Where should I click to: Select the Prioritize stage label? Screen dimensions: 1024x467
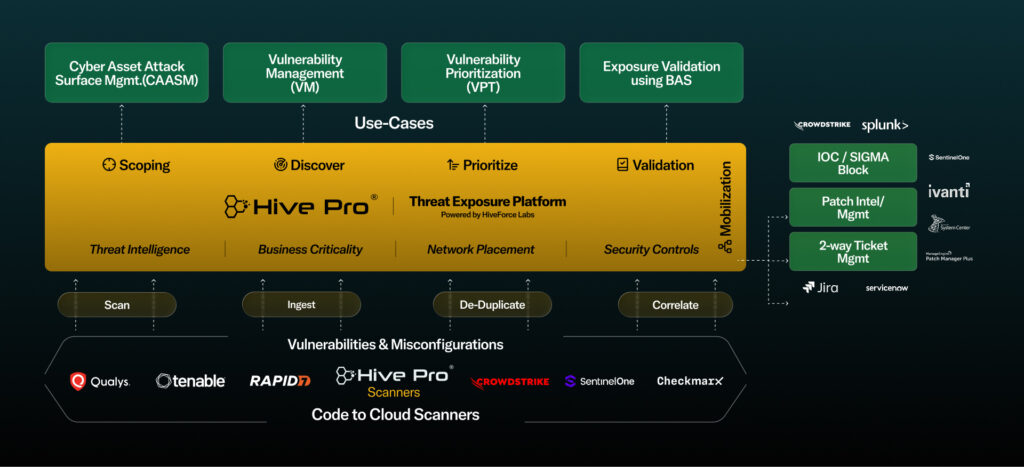pyautogui.click(x=482, y=165)
